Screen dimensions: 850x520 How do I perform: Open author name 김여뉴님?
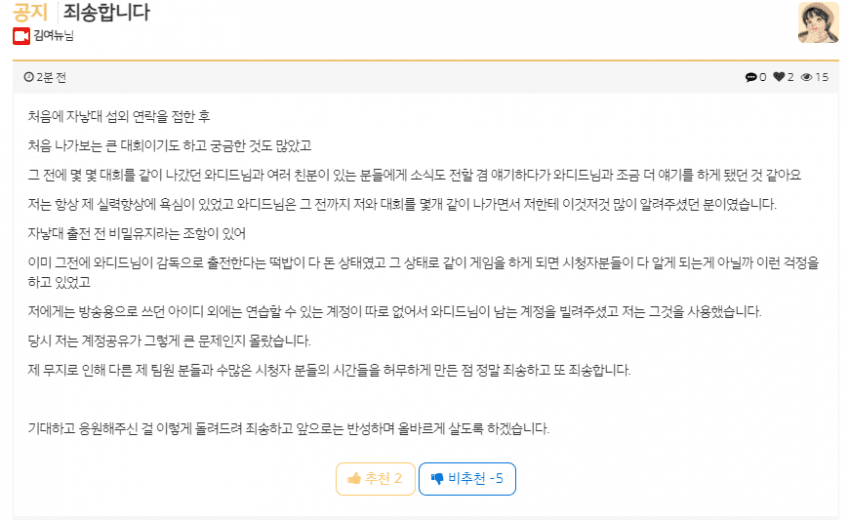pos(53,36)
